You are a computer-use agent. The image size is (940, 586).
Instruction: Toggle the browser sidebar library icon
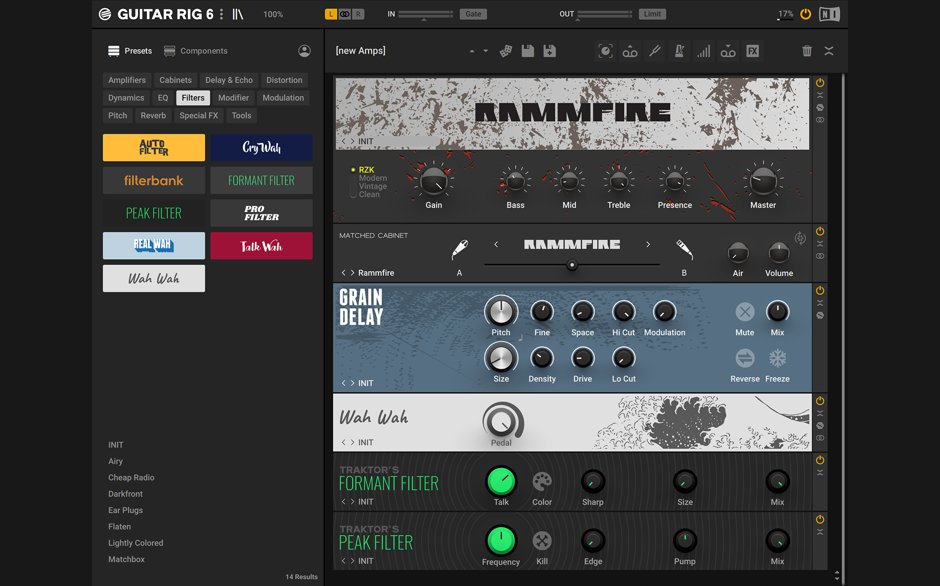pyautogui.click(x=238, y=14)
